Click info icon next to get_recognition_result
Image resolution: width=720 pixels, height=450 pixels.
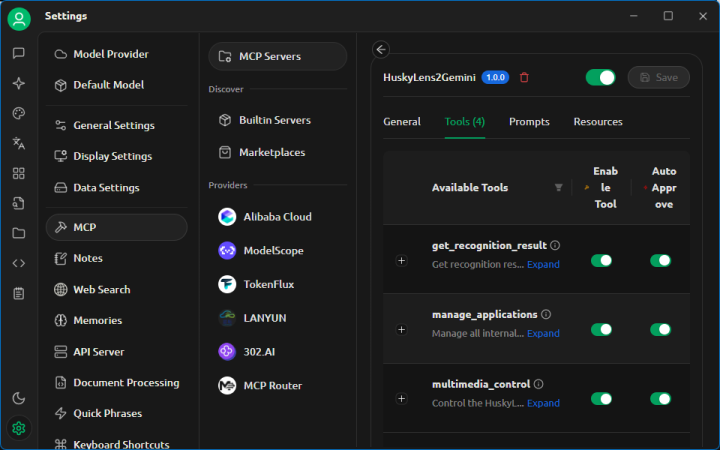point(555,245)
